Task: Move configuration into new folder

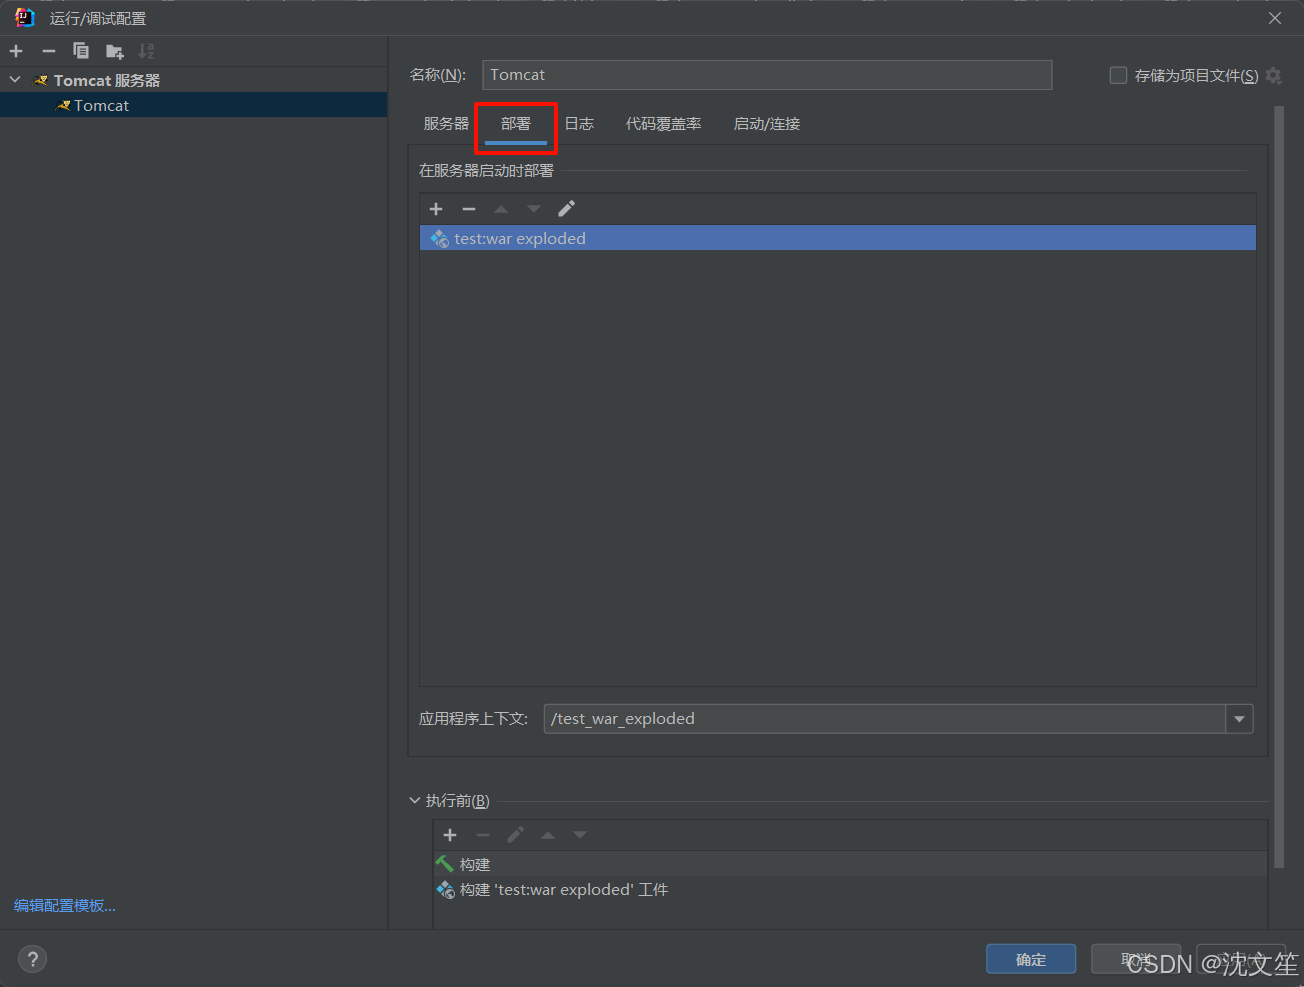Action: tap(114, 51)
